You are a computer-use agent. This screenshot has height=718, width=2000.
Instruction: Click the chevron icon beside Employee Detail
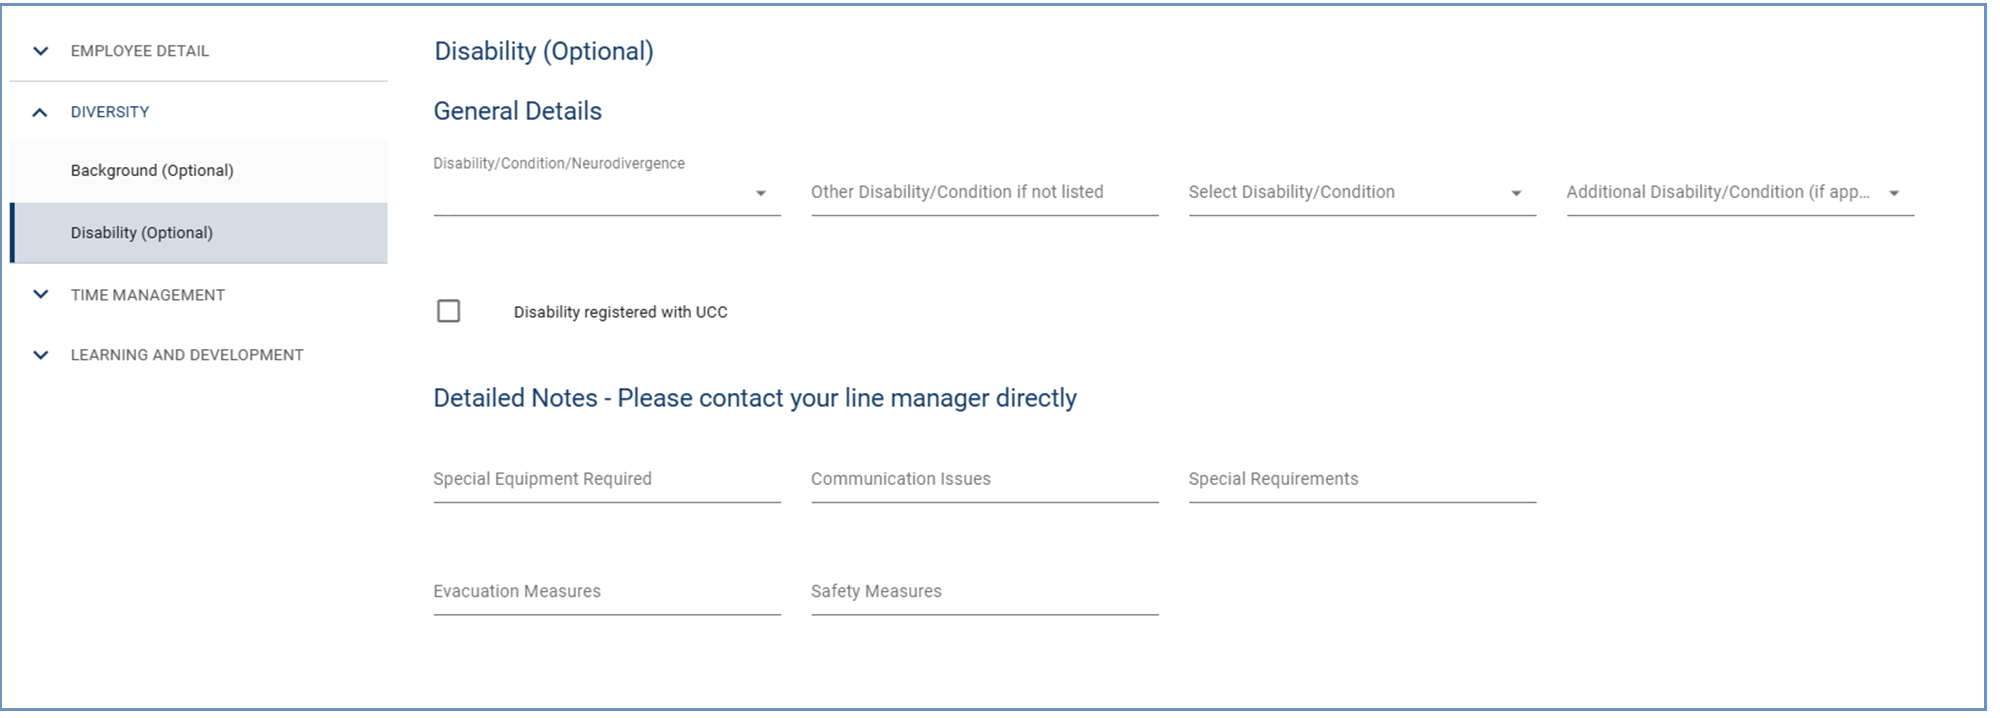(40, 50)
